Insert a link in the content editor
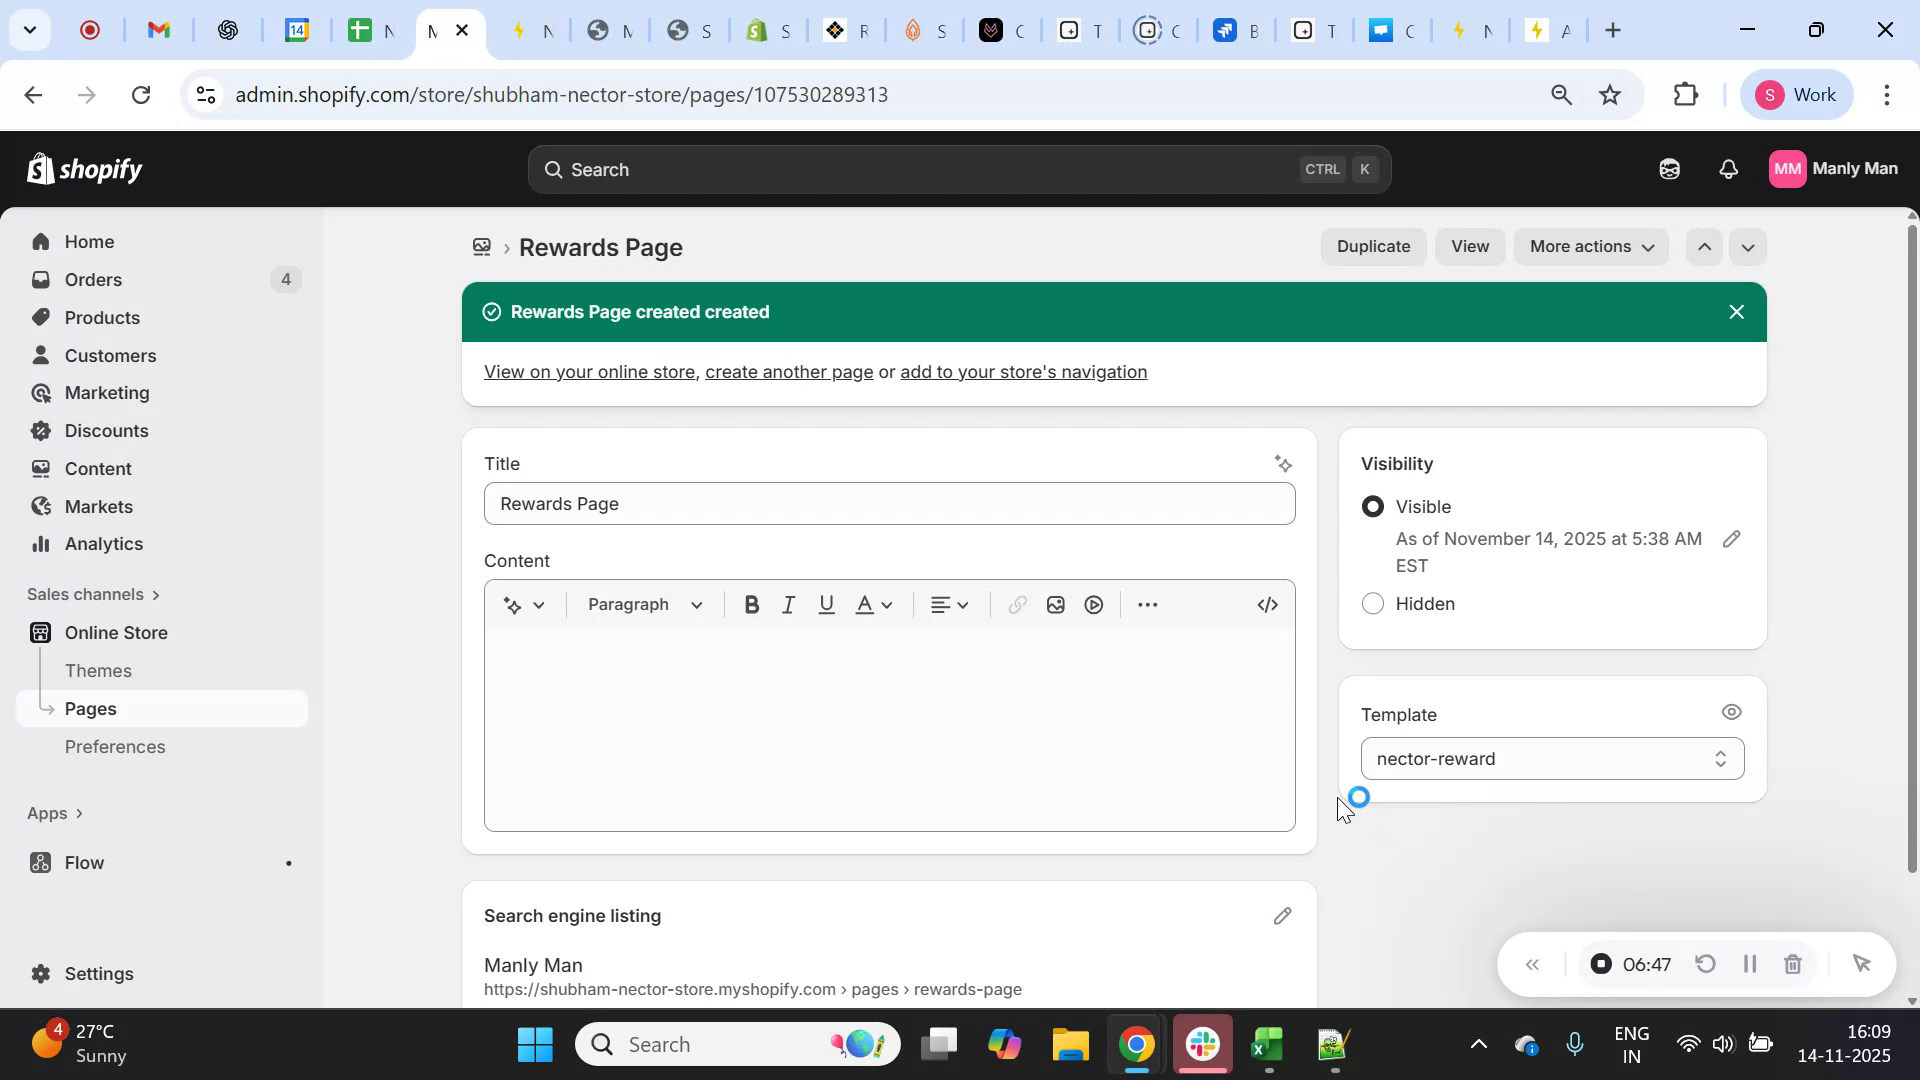 1017,604
